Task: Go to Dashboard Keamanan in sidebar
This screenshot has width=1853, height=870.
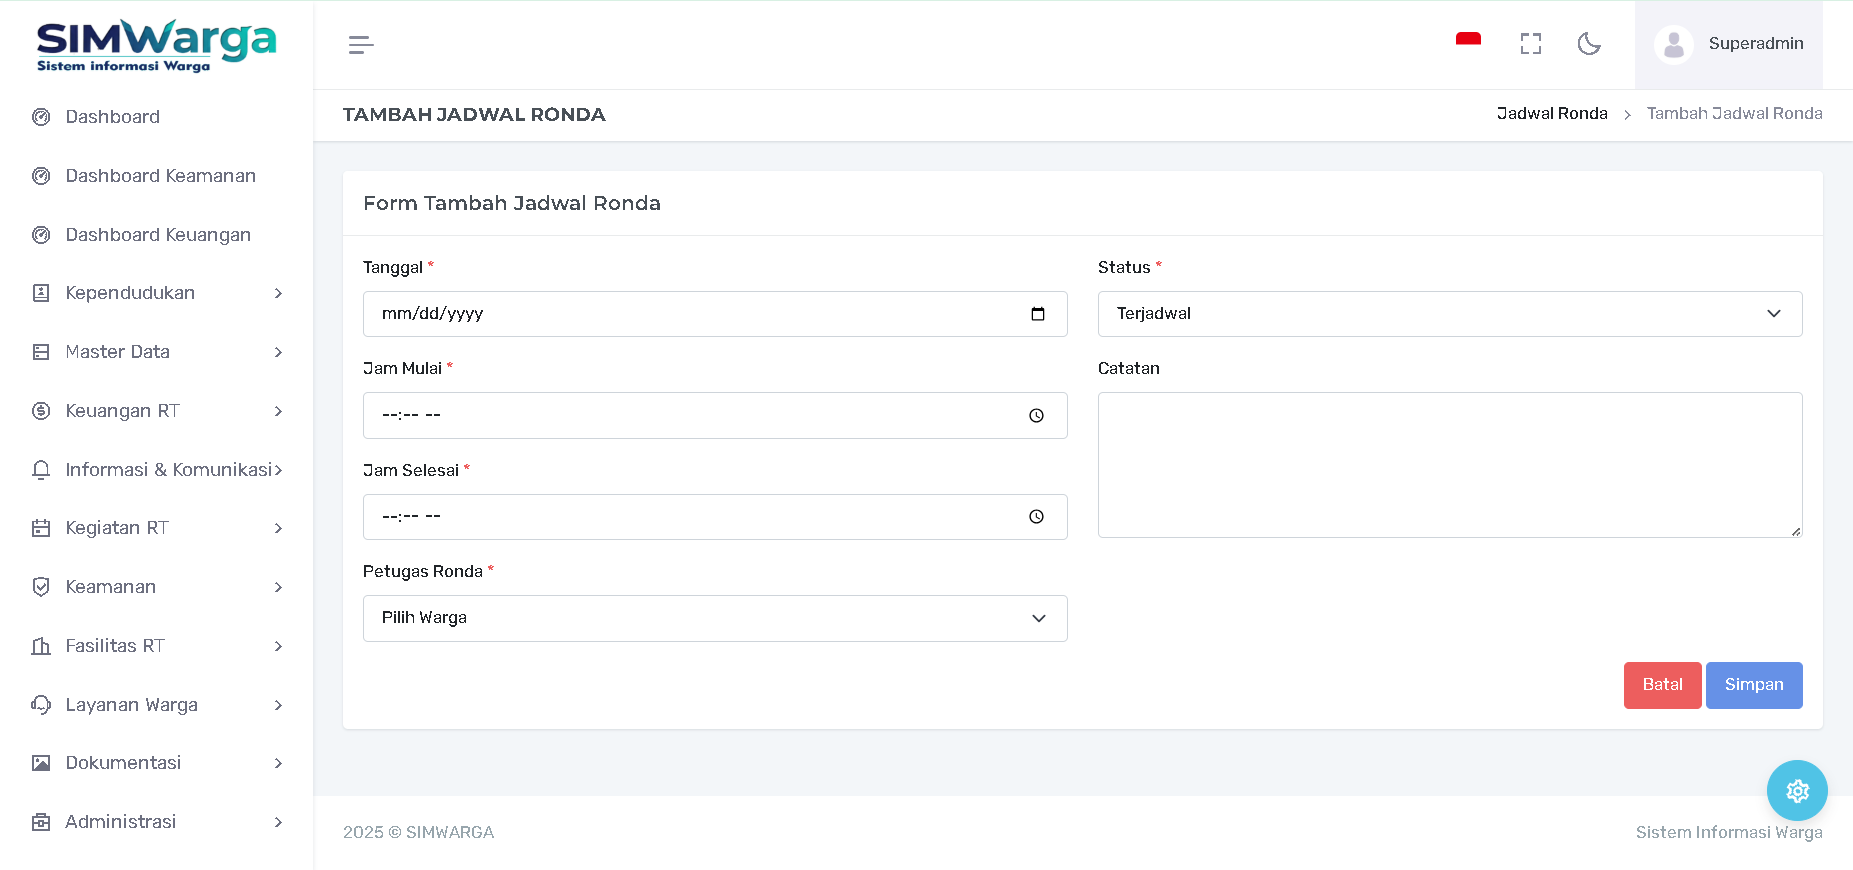Action: click(x=160, y=176)
